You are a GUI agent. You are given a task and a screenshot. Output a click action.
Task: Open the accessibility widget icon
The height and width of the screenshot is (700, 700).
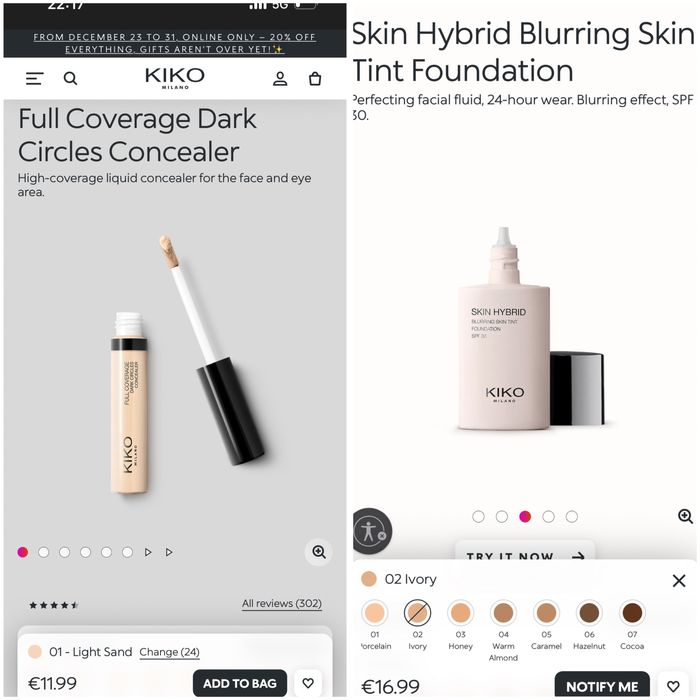coord(370,532)
